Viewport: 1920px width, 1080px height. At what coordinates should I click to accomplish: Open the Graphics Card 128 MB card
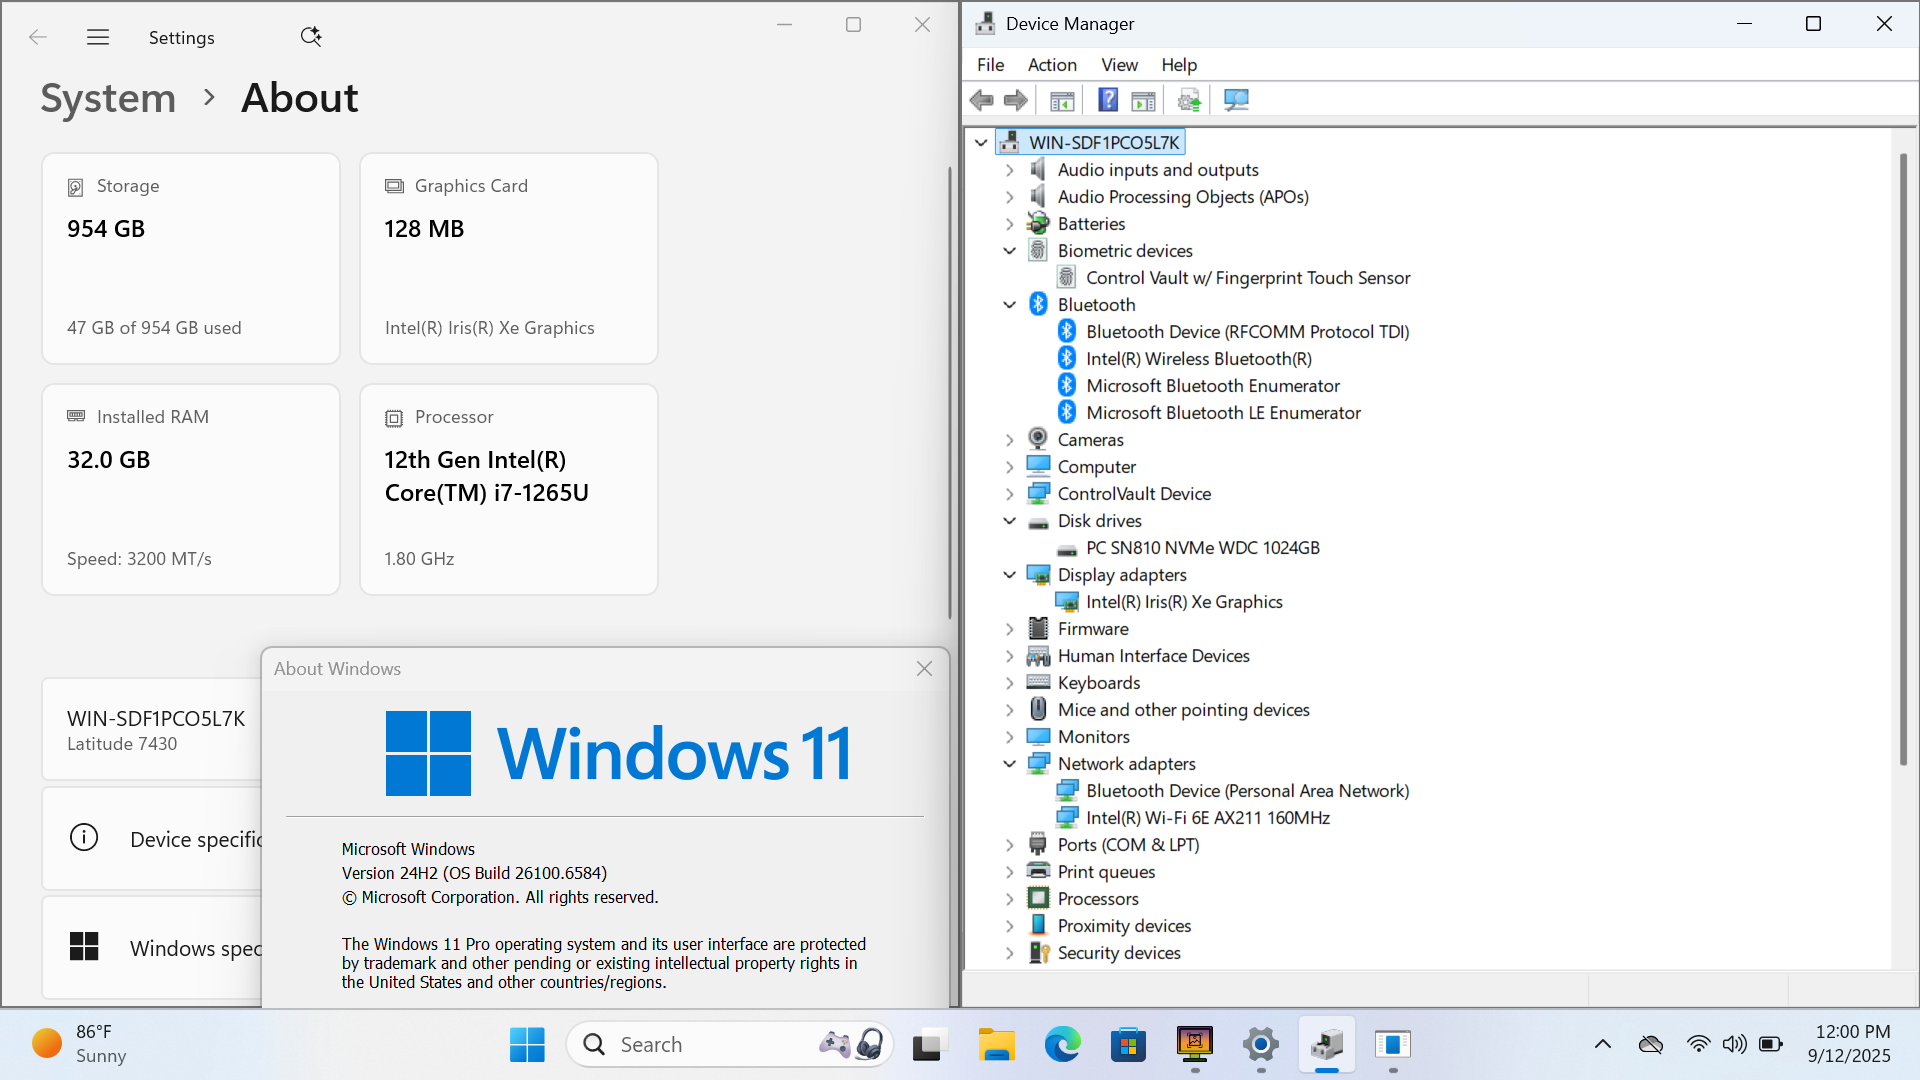tap(509, 259)
